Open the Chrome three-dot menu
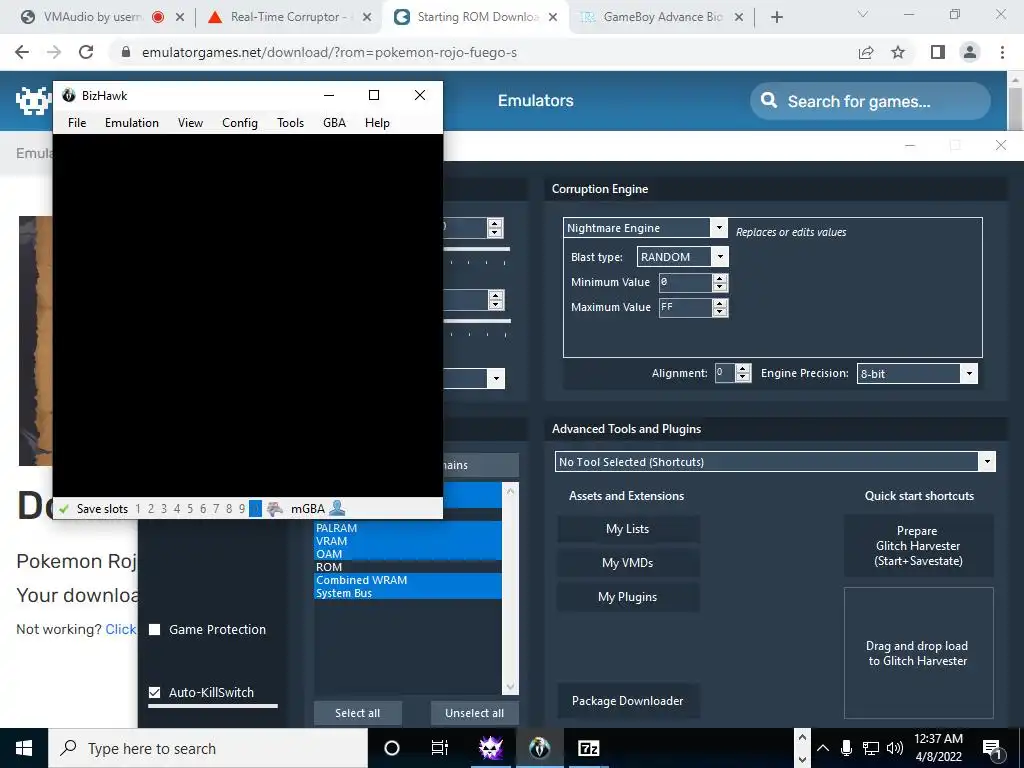 [1002, 52]
